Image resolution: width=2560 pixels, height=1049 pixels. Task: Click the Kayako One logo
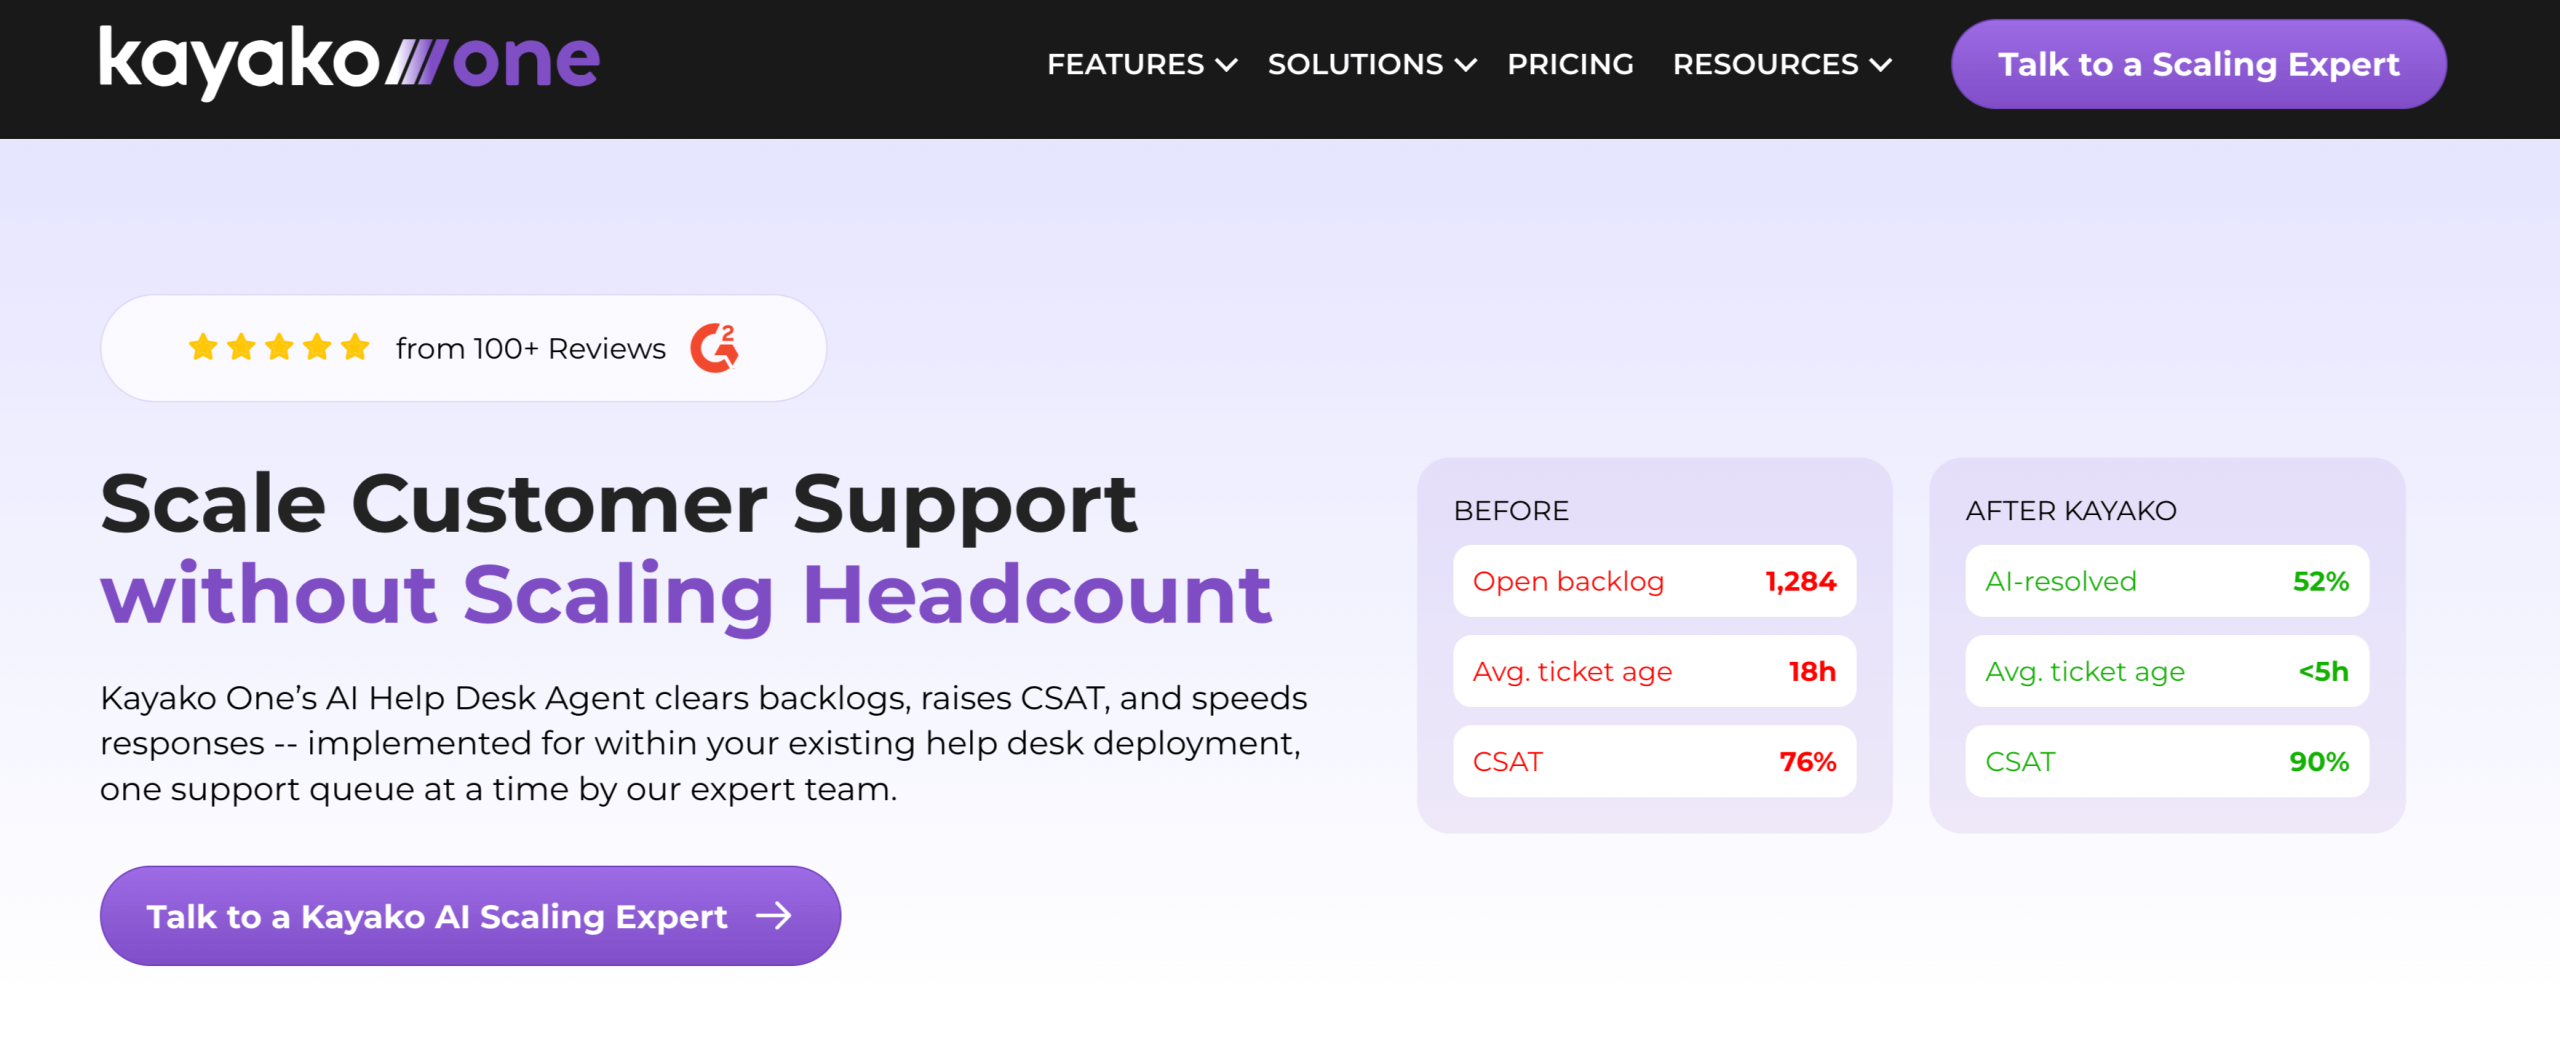pyautogui.click(x=348, y=62)
